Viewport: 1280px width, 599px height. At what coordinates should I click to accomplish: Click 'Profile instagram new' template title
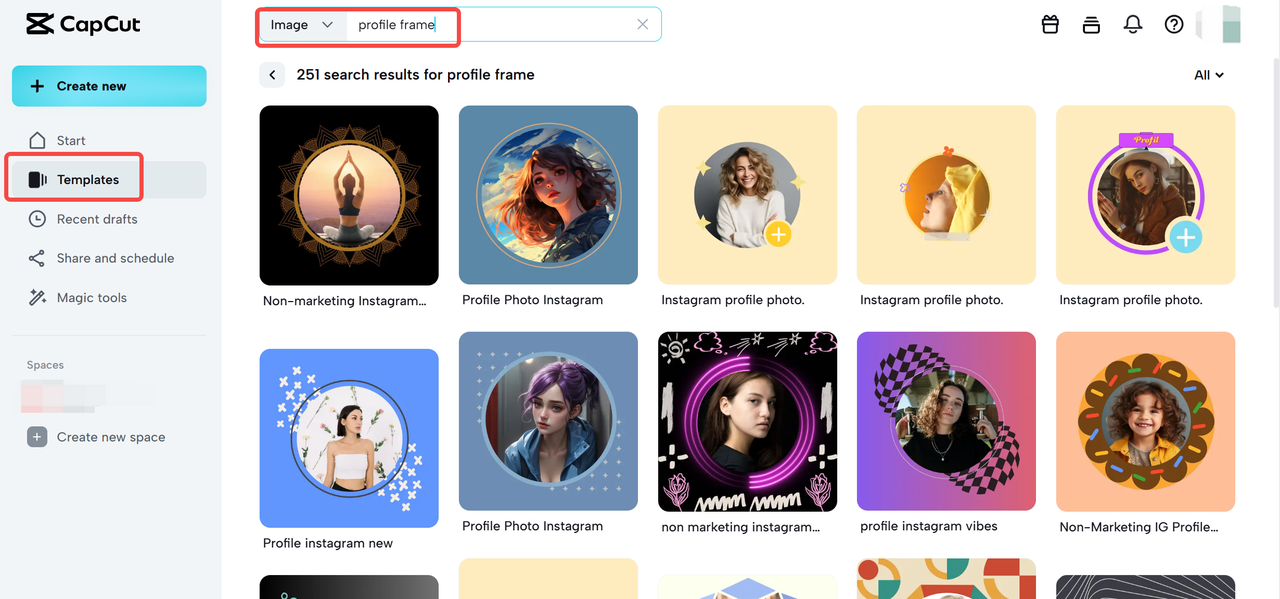point(328,543)
